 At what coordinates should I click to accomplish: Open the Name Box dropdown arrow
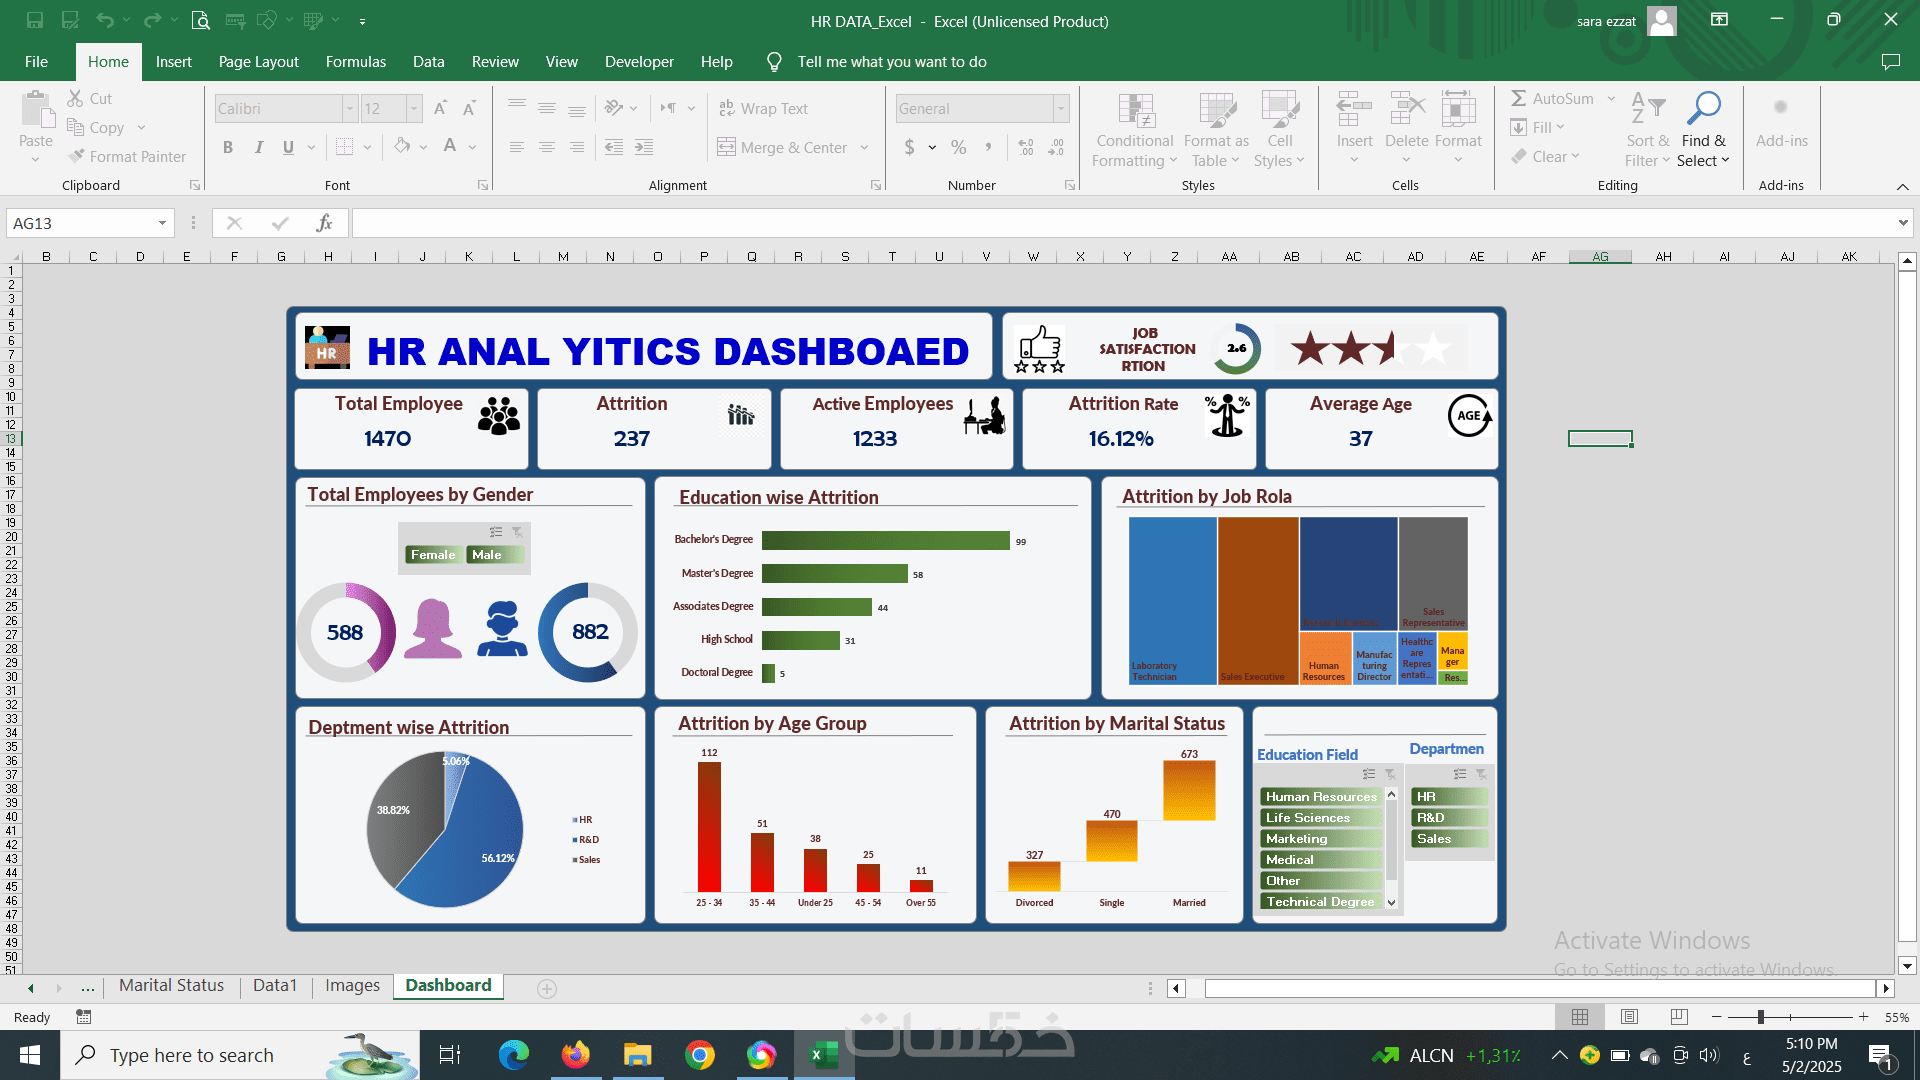162,223
